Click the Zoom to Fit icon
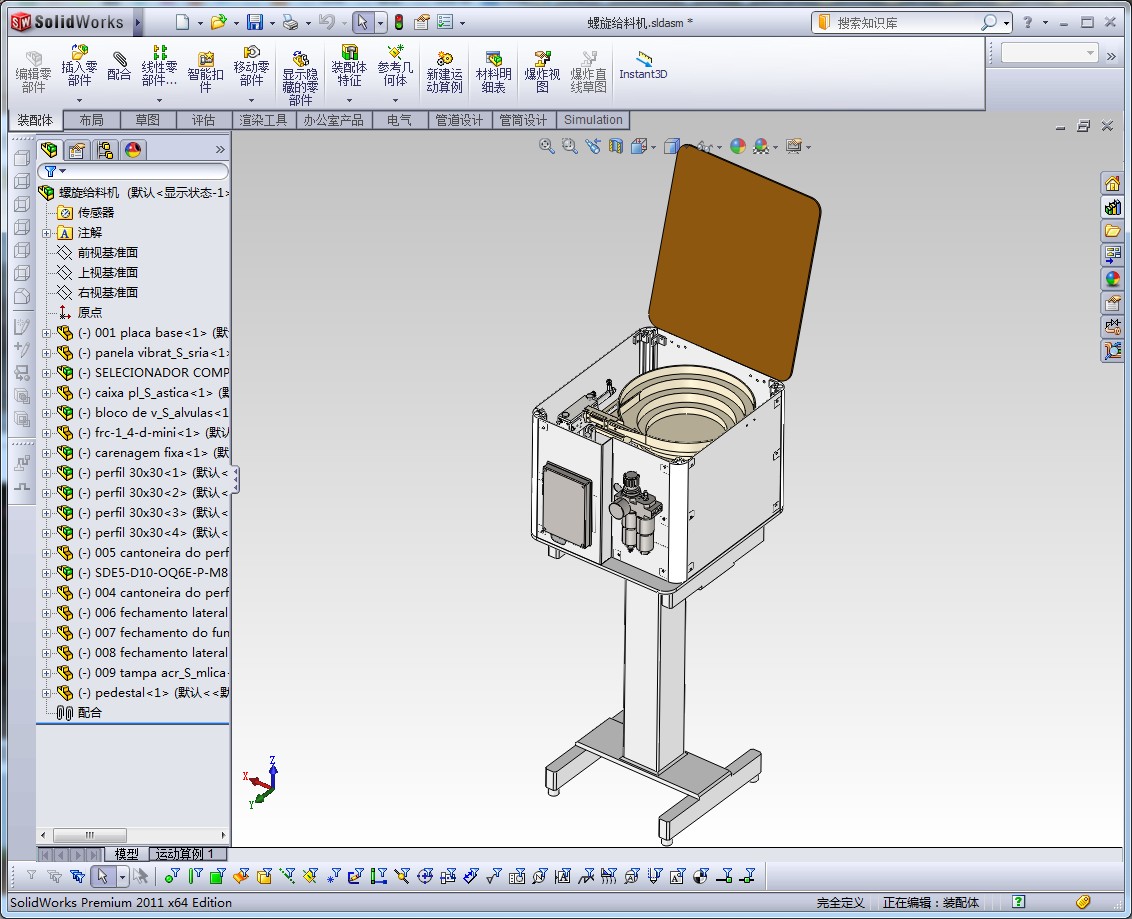This screenshot has width=1132, height=919. tap(547, 147)
